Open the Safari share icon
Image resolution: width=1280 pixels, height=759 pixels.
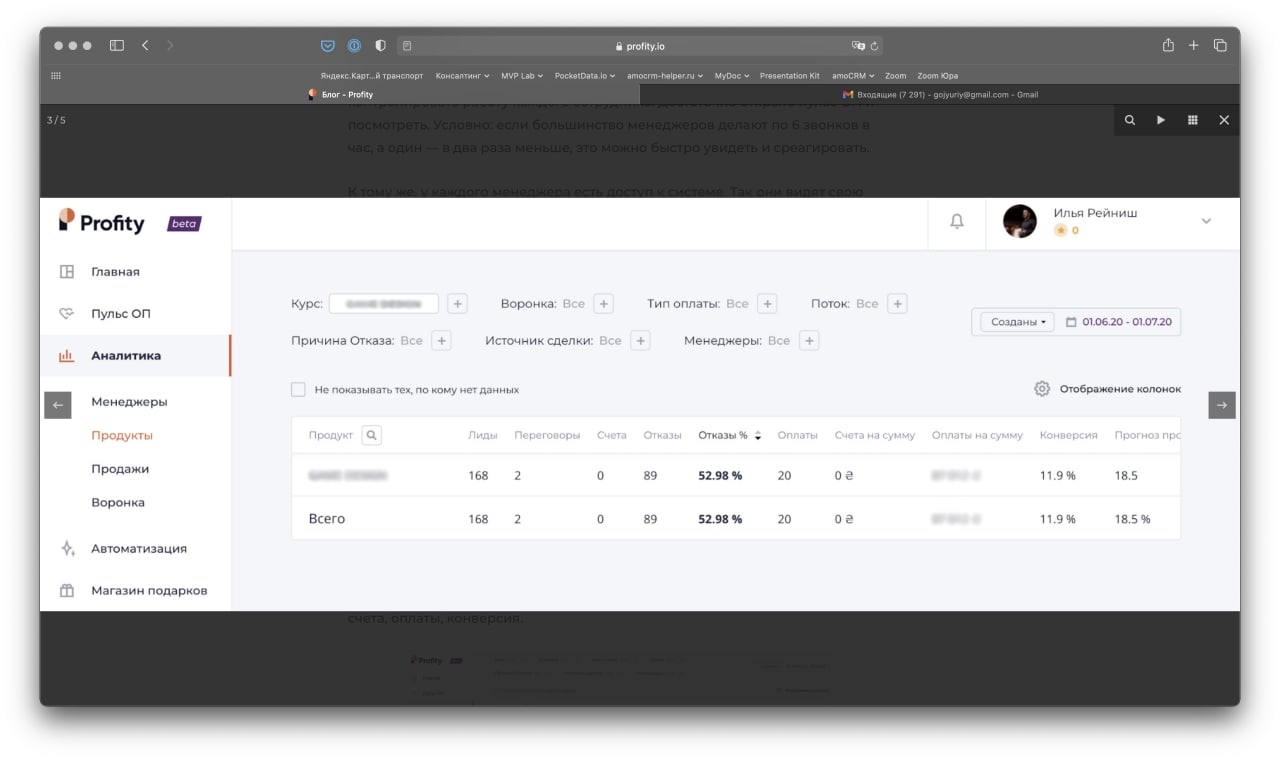[1168, 45]
